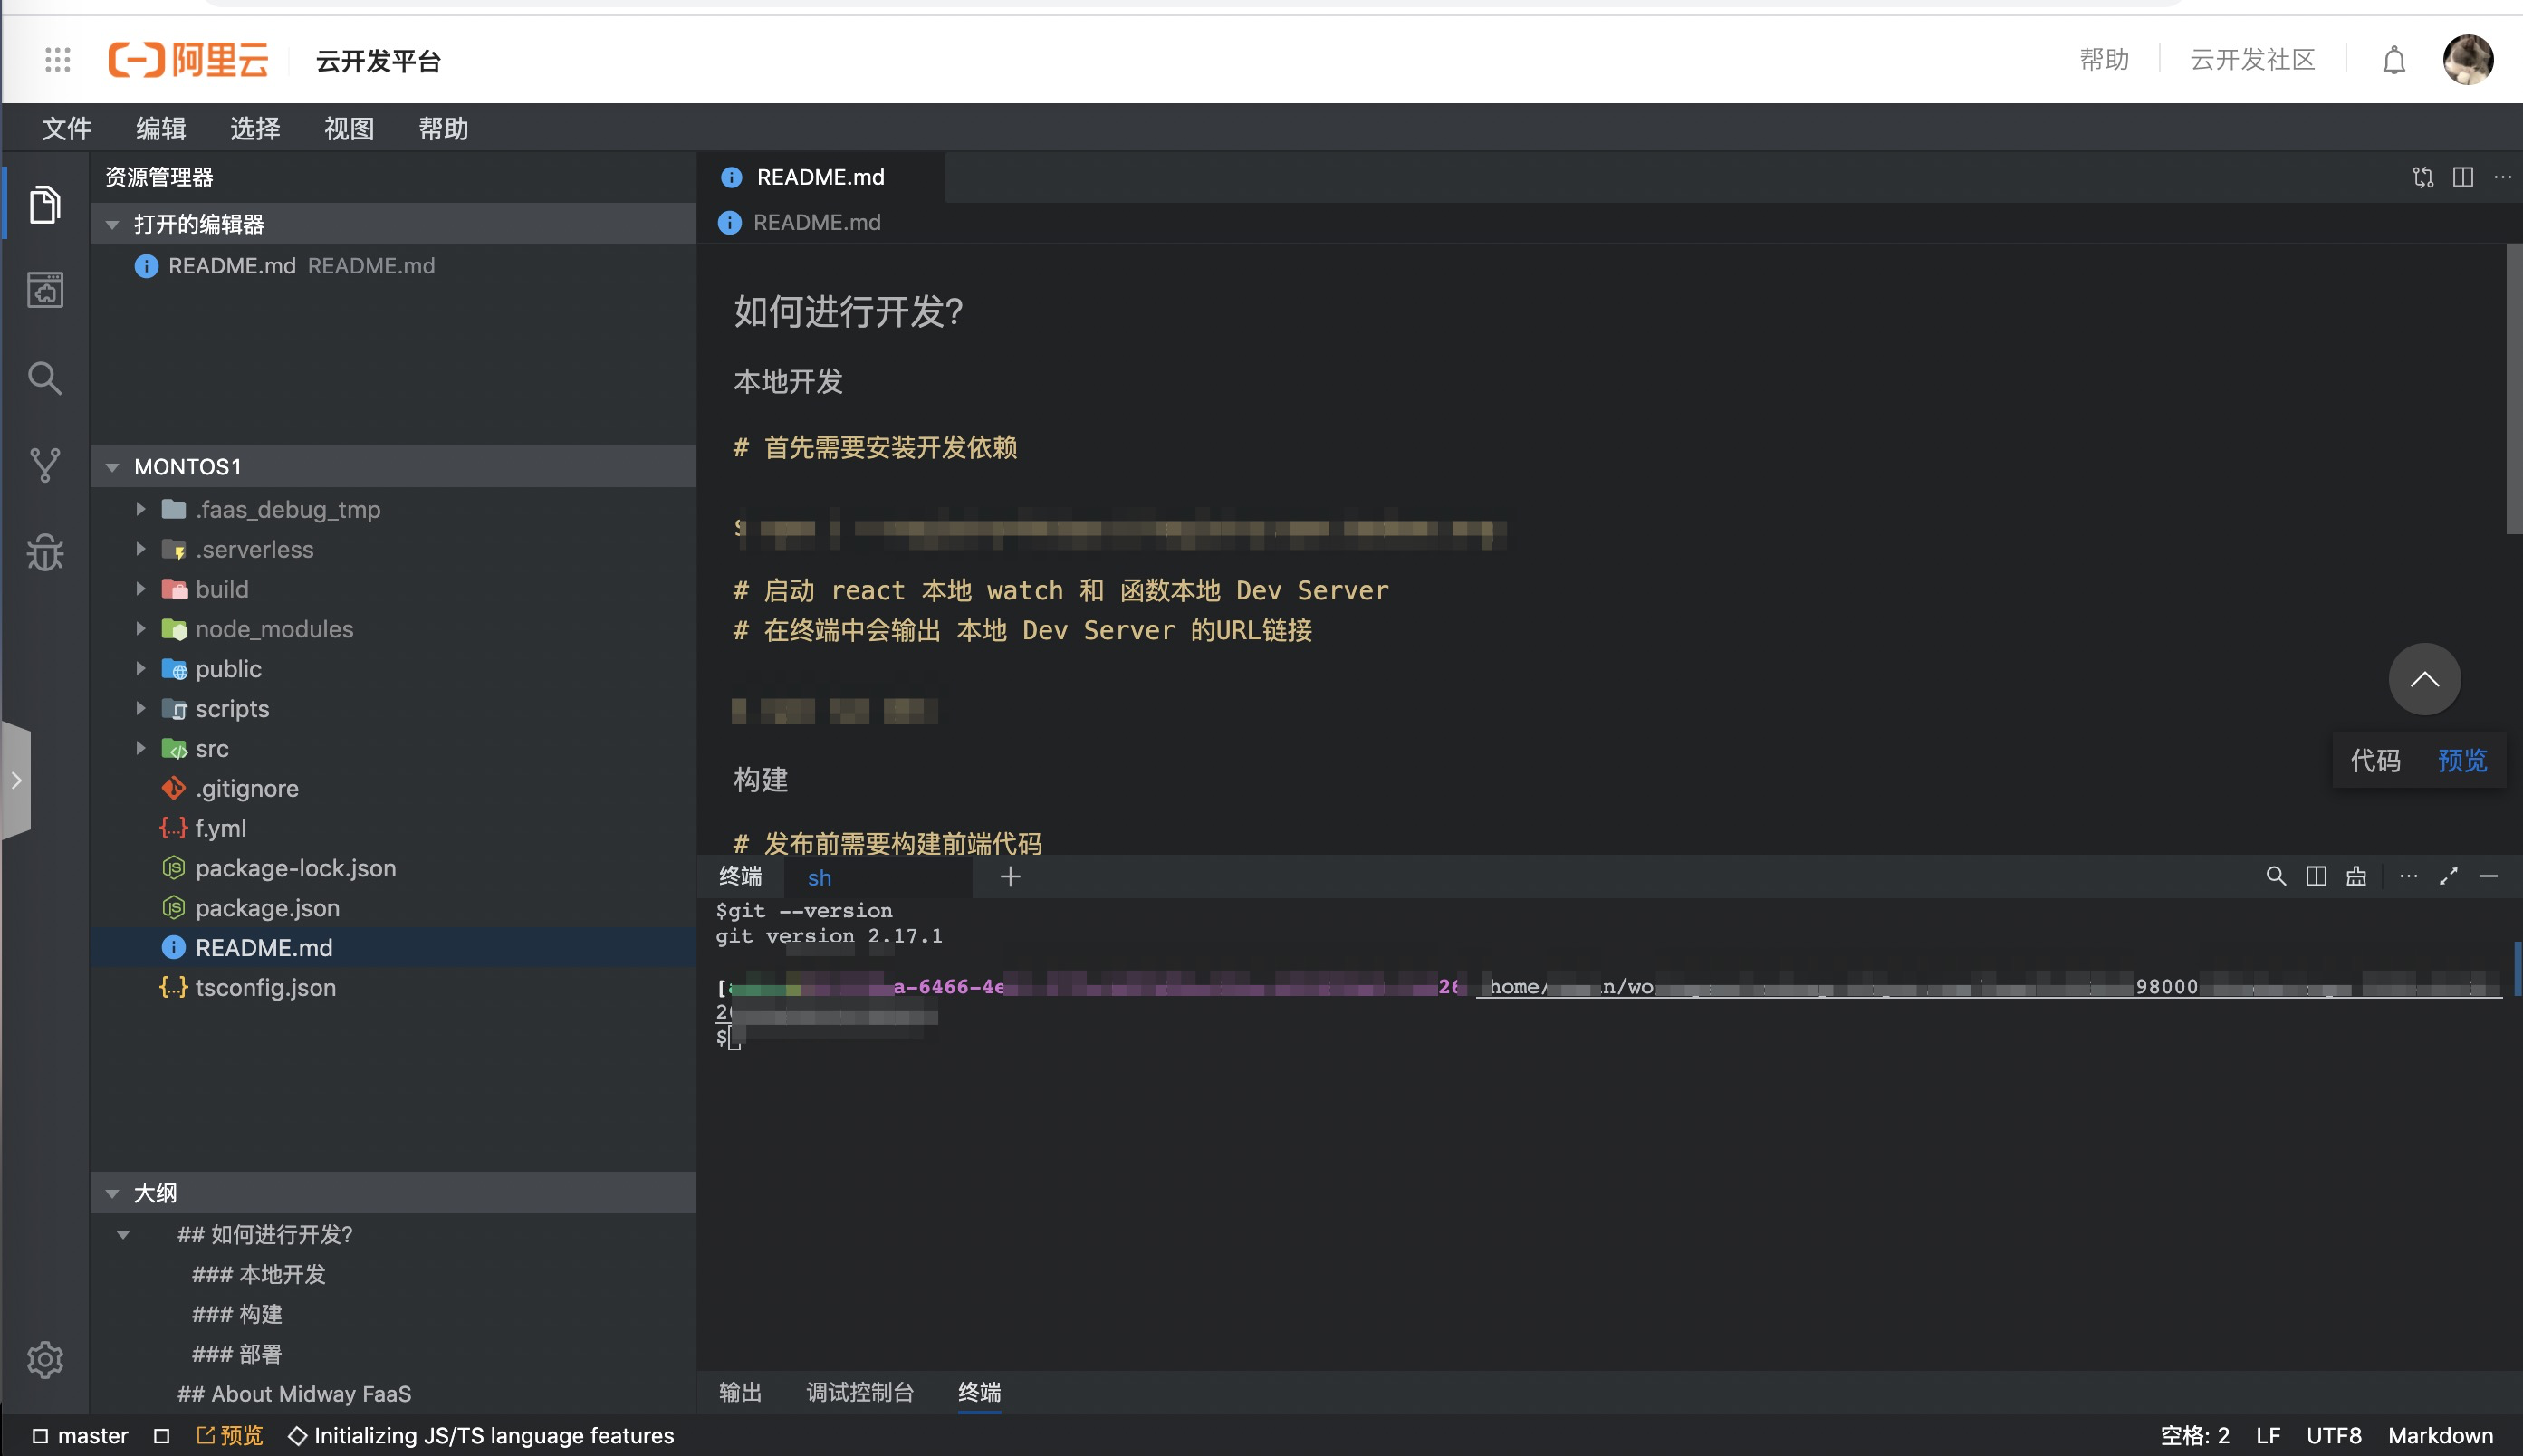
Task: Add new terminal with plus icon
Action: (x=1010, y=877)
